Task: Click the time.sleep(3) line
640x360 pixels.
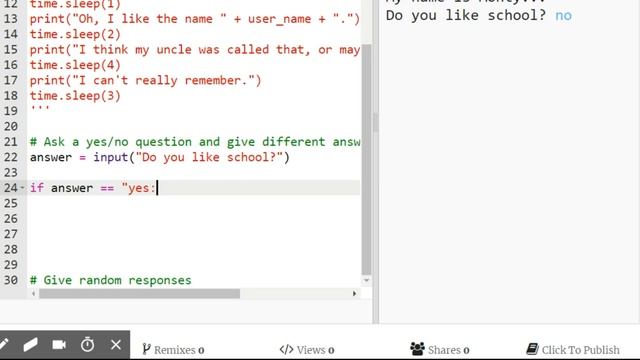Action: [75, 96]
